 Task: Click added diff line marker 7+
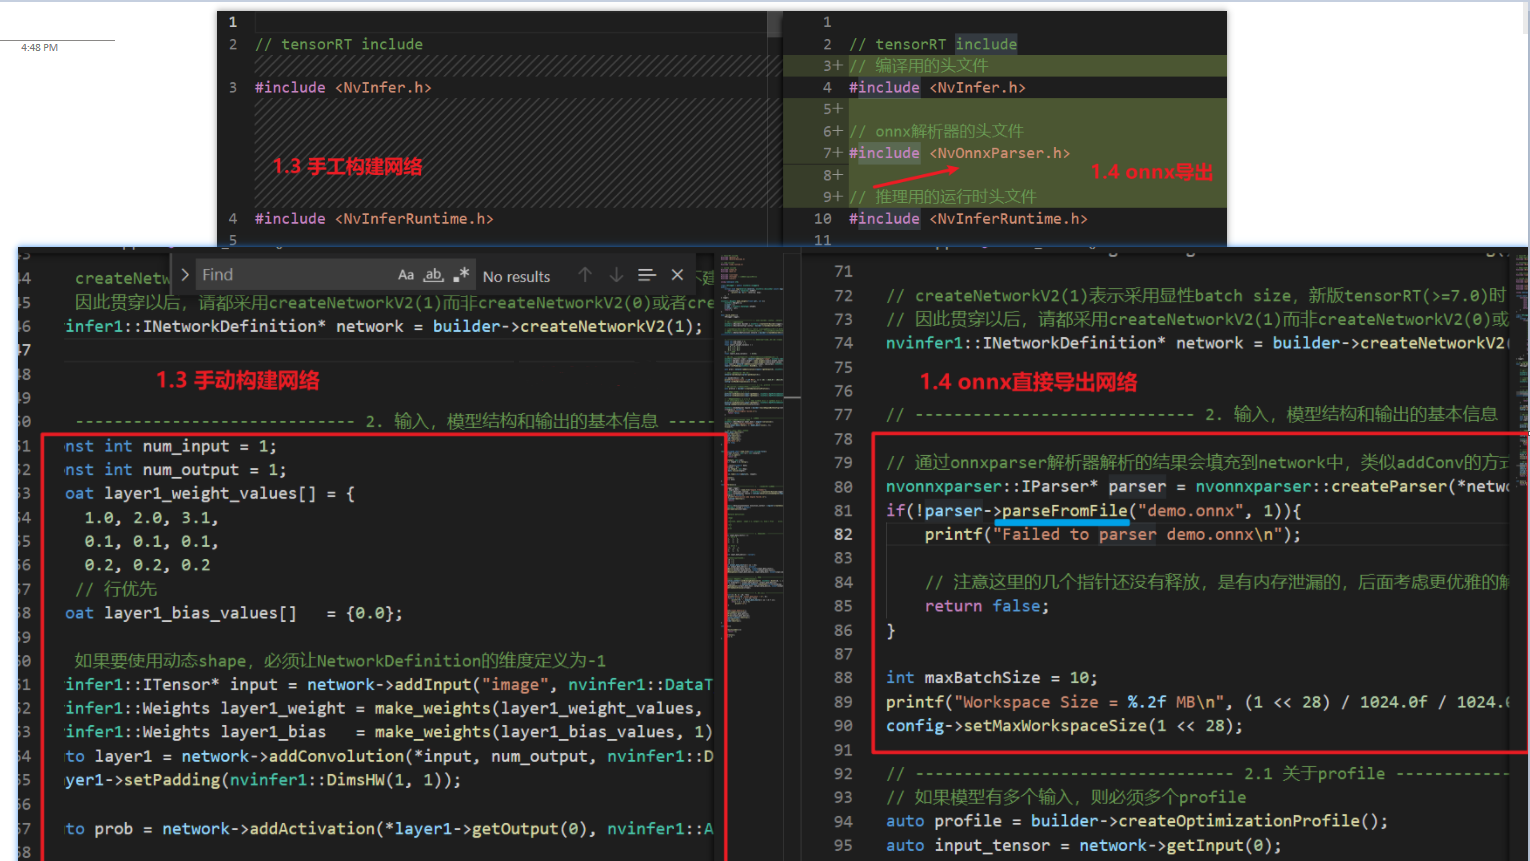832,153
